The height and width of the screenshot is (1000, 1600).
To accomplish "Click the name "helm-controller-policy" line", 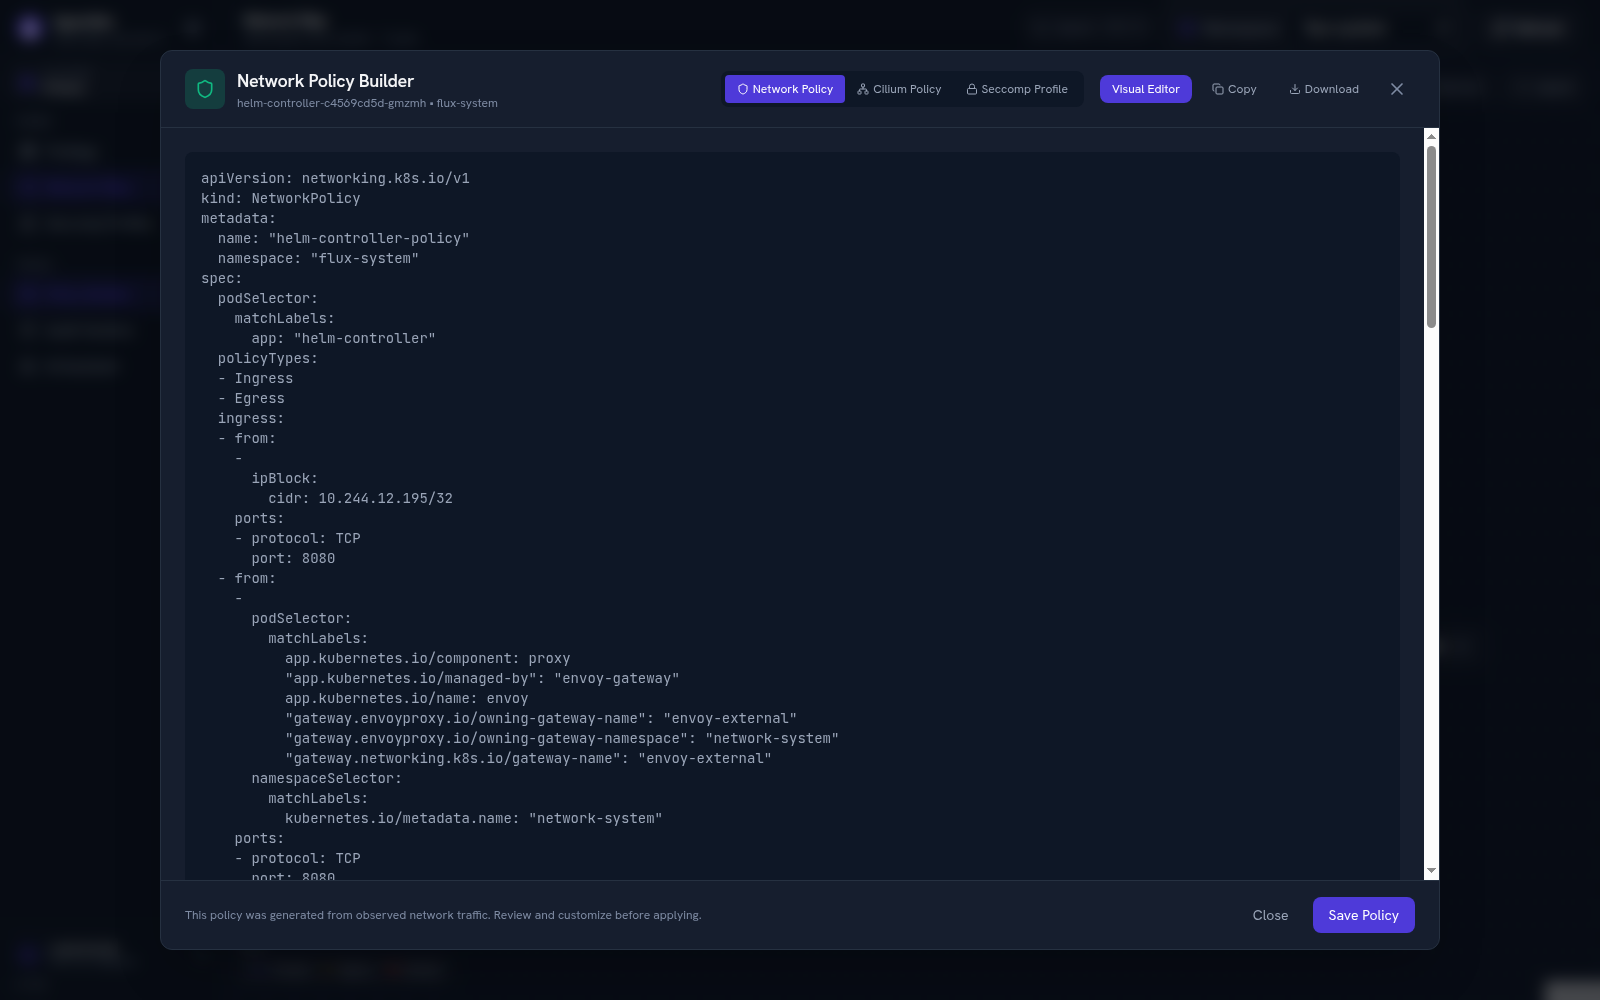I will [344, 238].
